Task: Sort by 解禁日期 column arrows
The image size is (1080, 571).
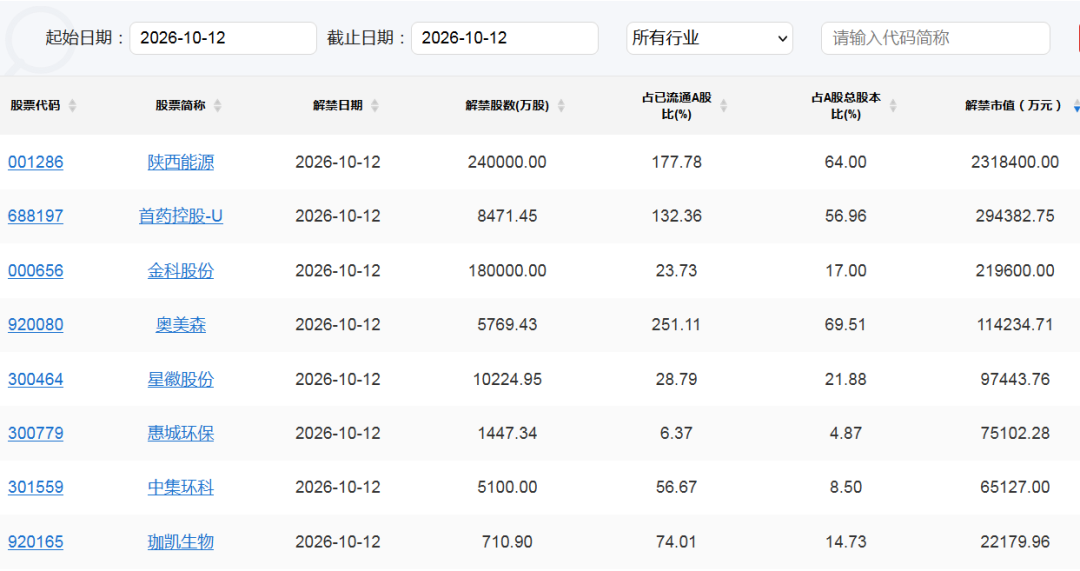Action: 375,105
